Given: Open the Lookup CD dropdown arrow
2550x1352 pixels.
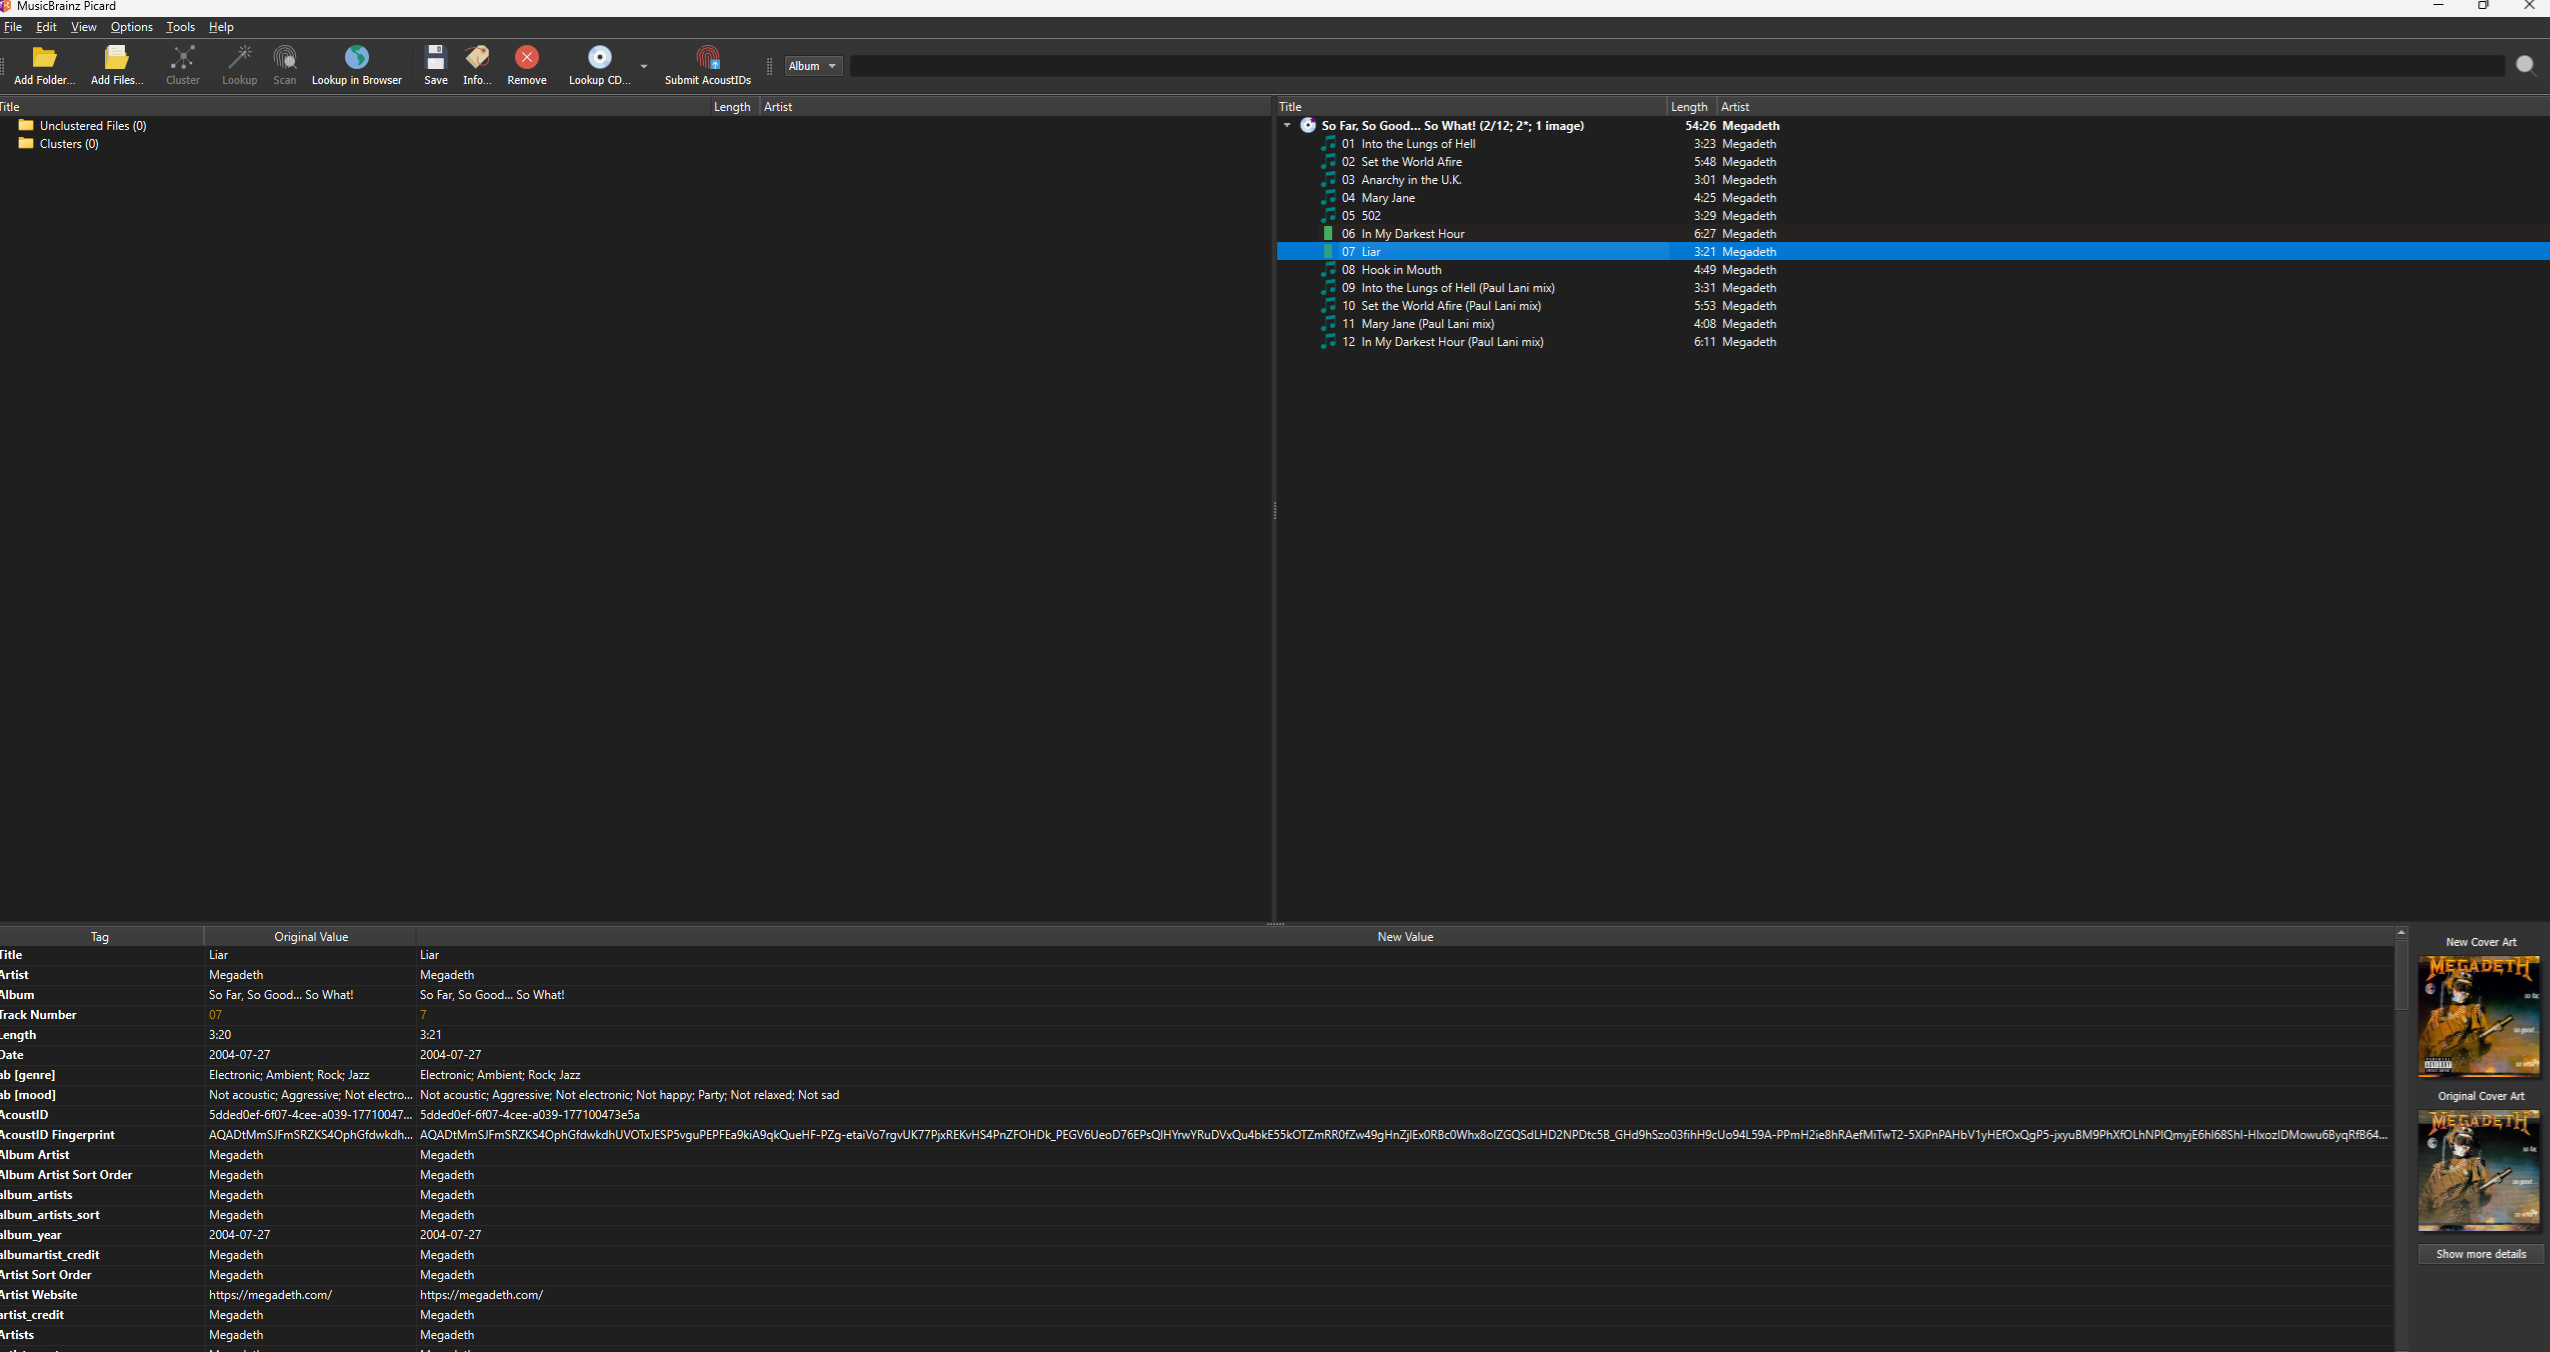Looking at the screenshot, I should pyautogui.click(x=644, y=66).
